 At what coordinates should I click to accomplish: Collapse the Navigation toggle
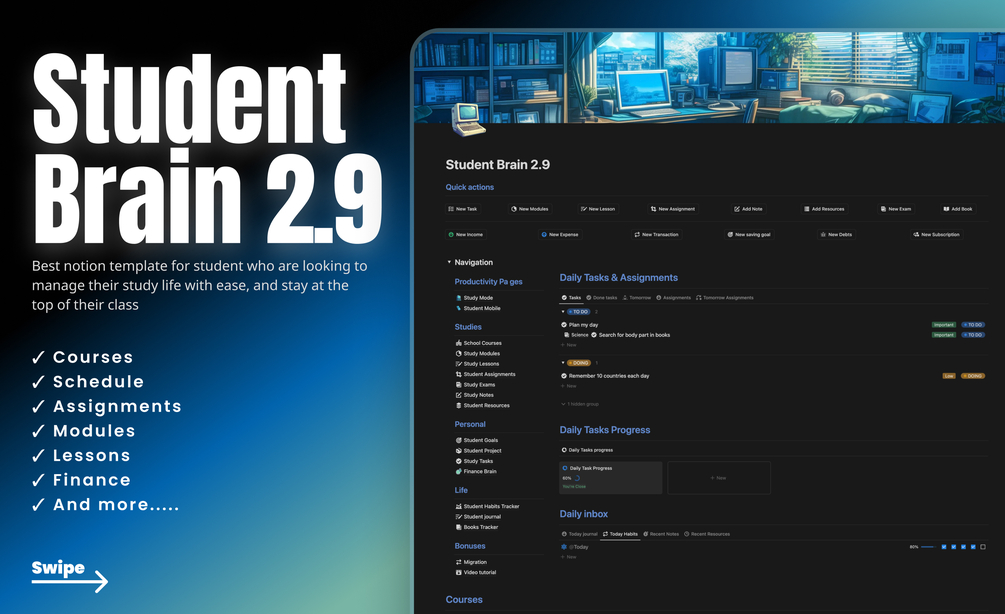click(x=449, y=262)
